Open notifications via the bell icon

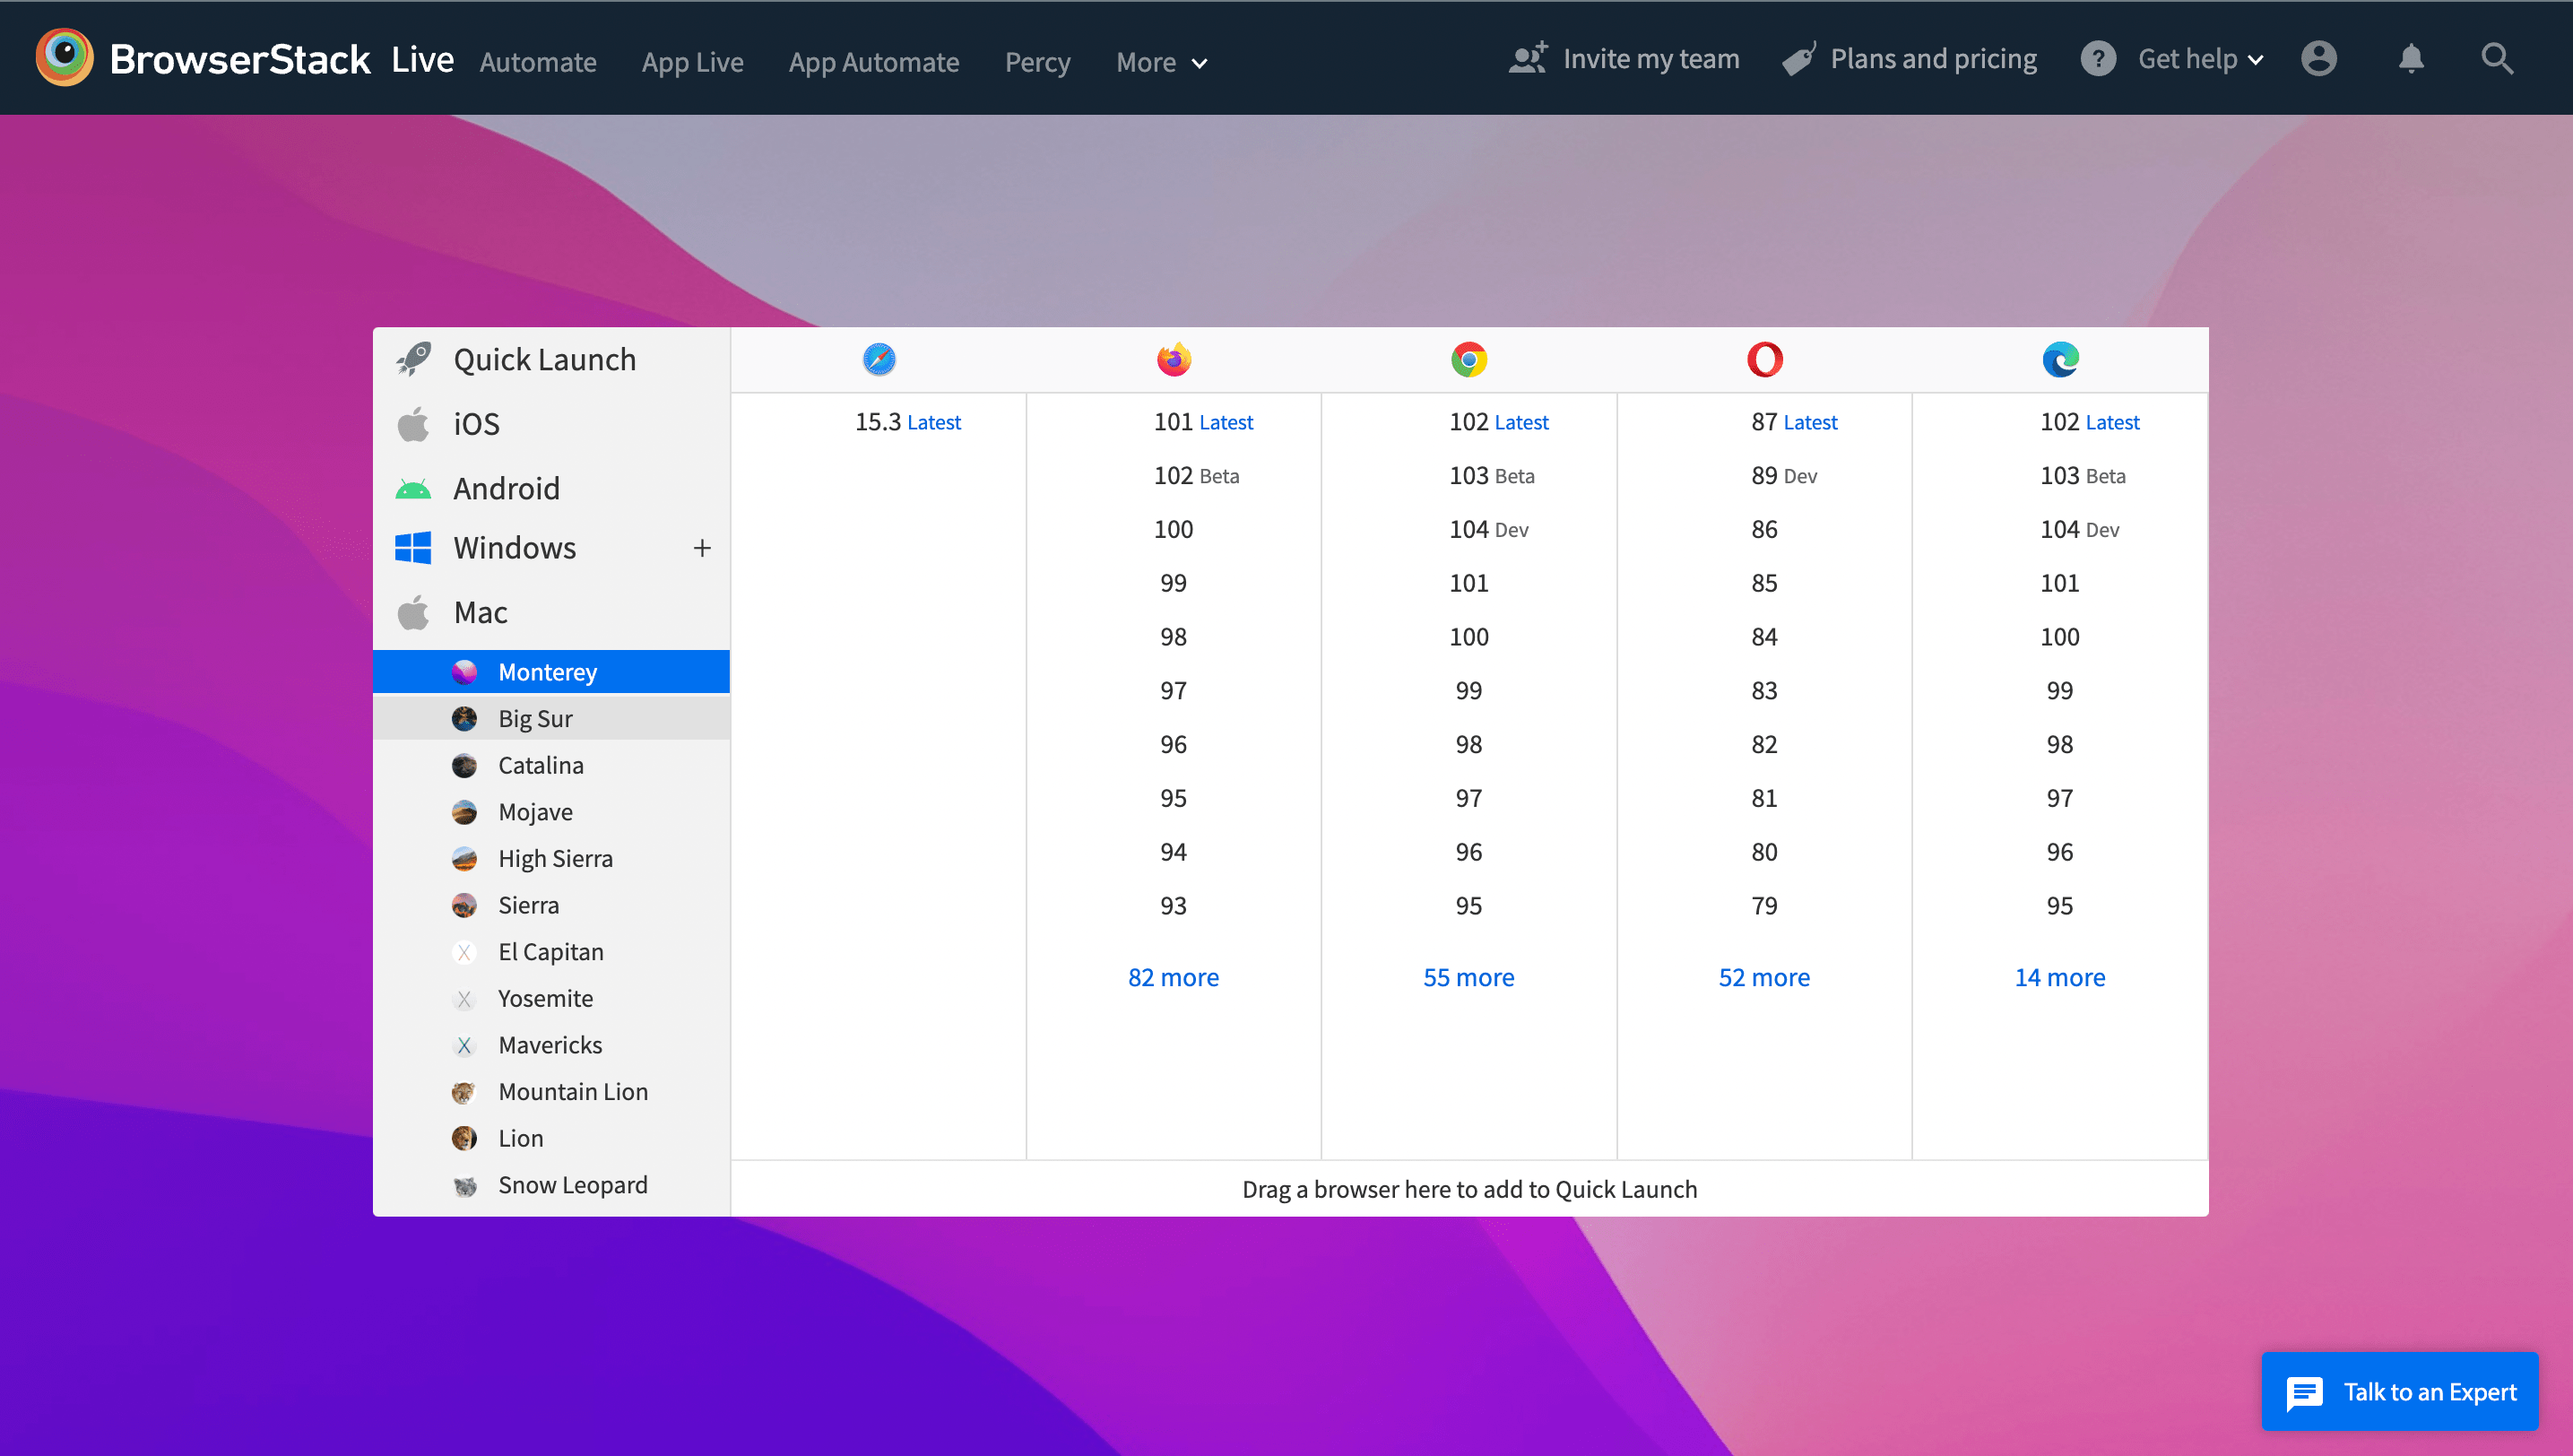click(x=2410, y=59)
